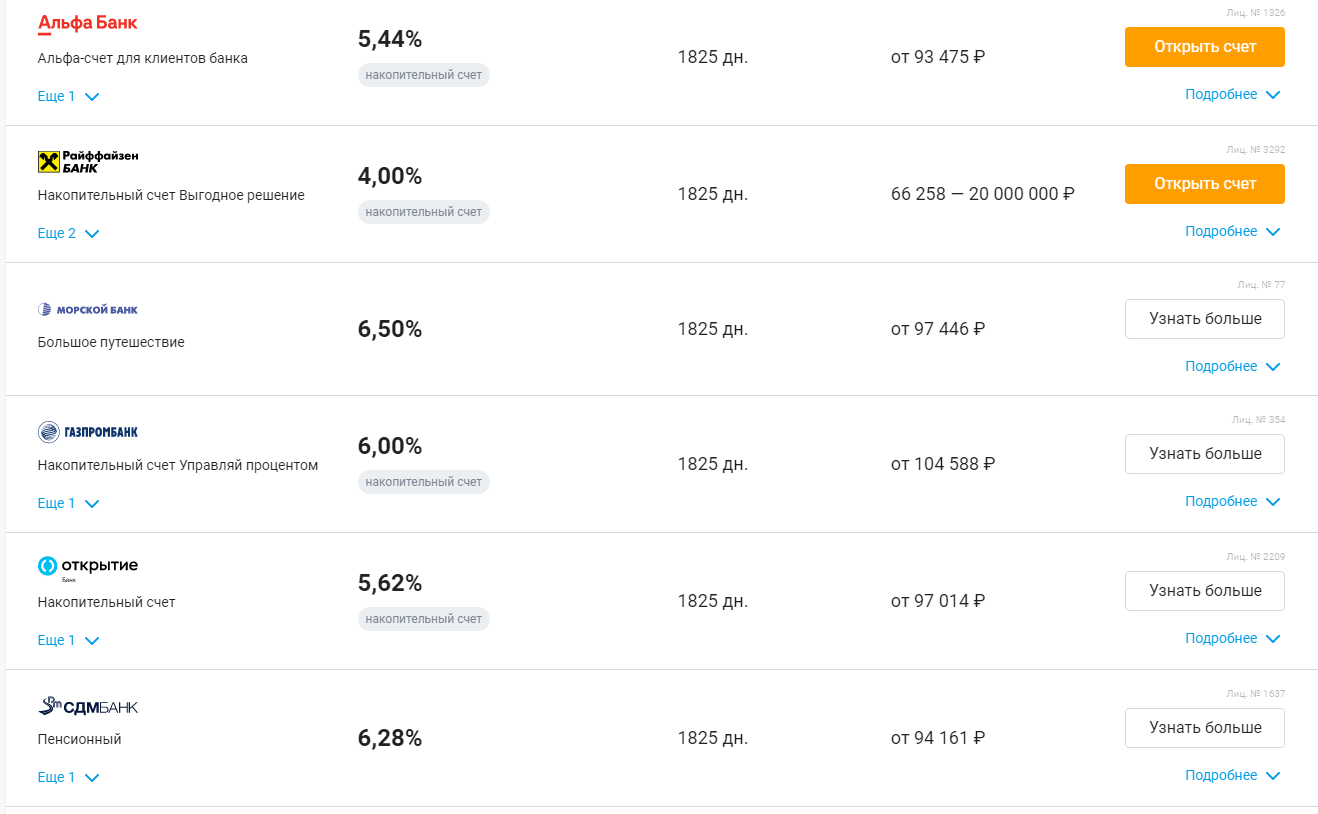The height and width of the screenshot is (814, 1318).
Task: Click the Альфа Банк logo
Action: point(88,23)
